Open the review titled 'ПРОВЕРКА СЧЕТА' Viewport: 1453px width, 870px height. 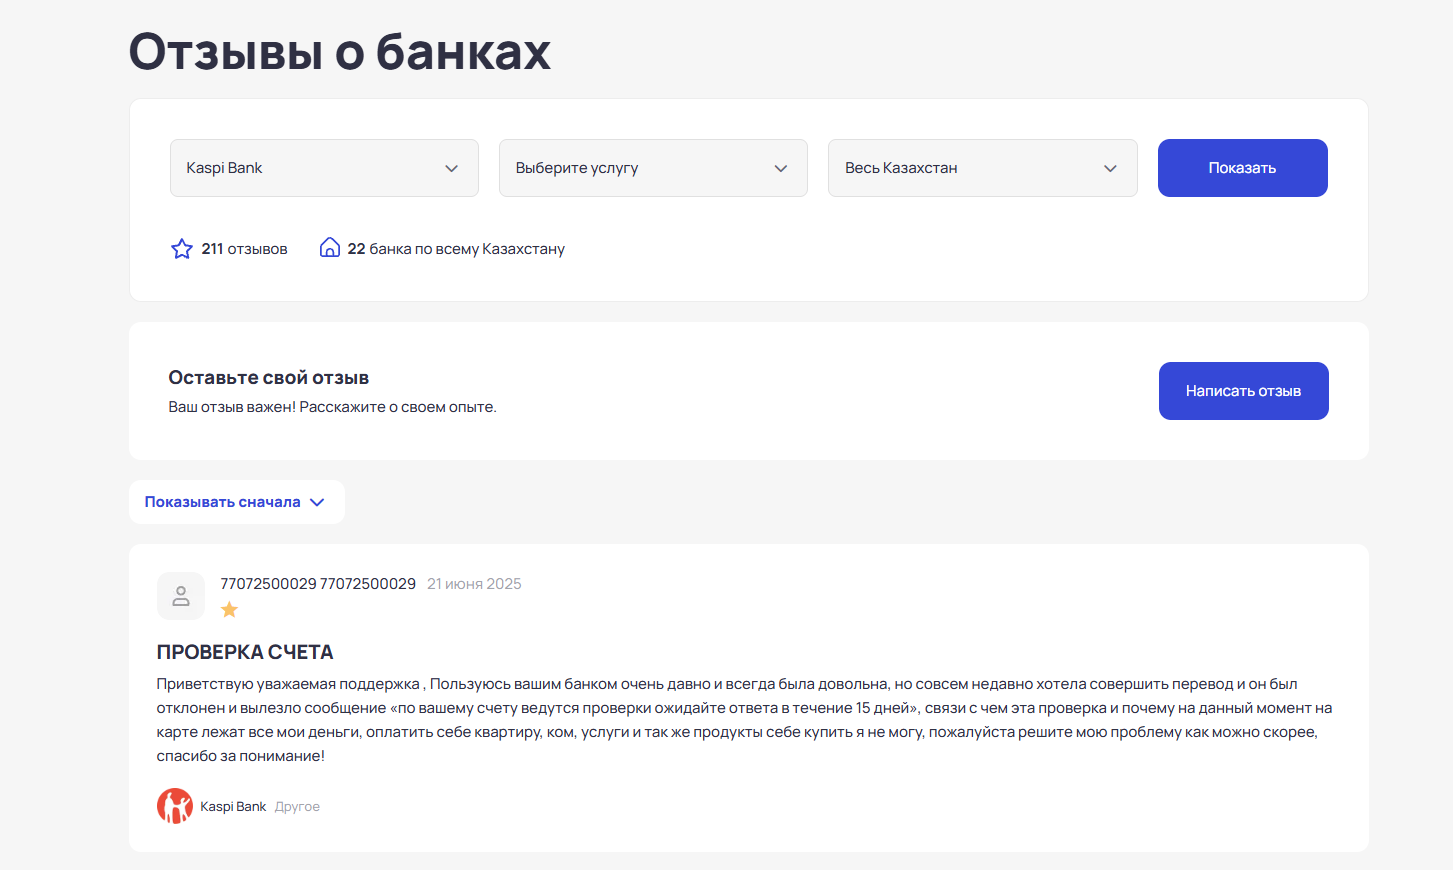coord(245,652)
